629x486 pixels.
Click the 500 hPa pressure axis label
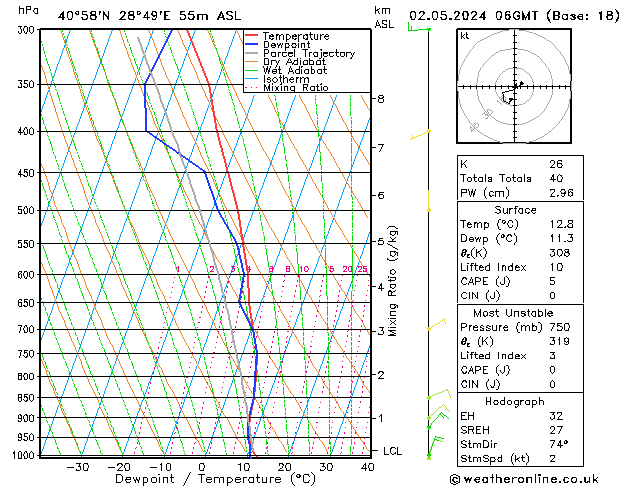click(28, 211)
